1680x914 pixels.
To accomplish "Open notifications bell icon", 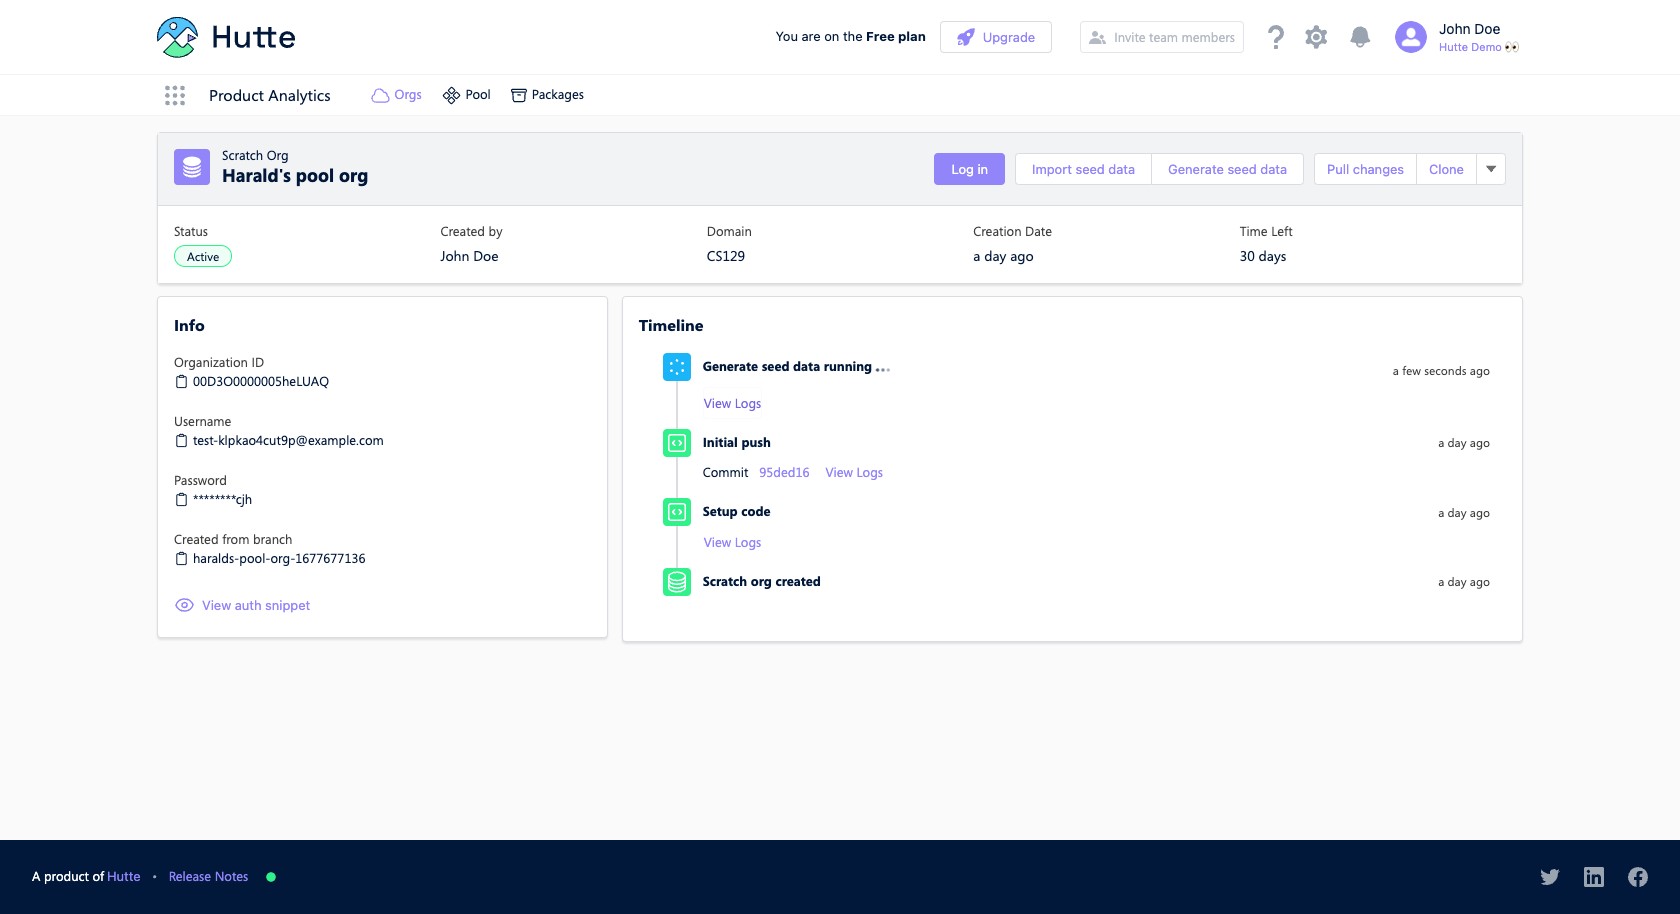I will (x=1360, y=37).
